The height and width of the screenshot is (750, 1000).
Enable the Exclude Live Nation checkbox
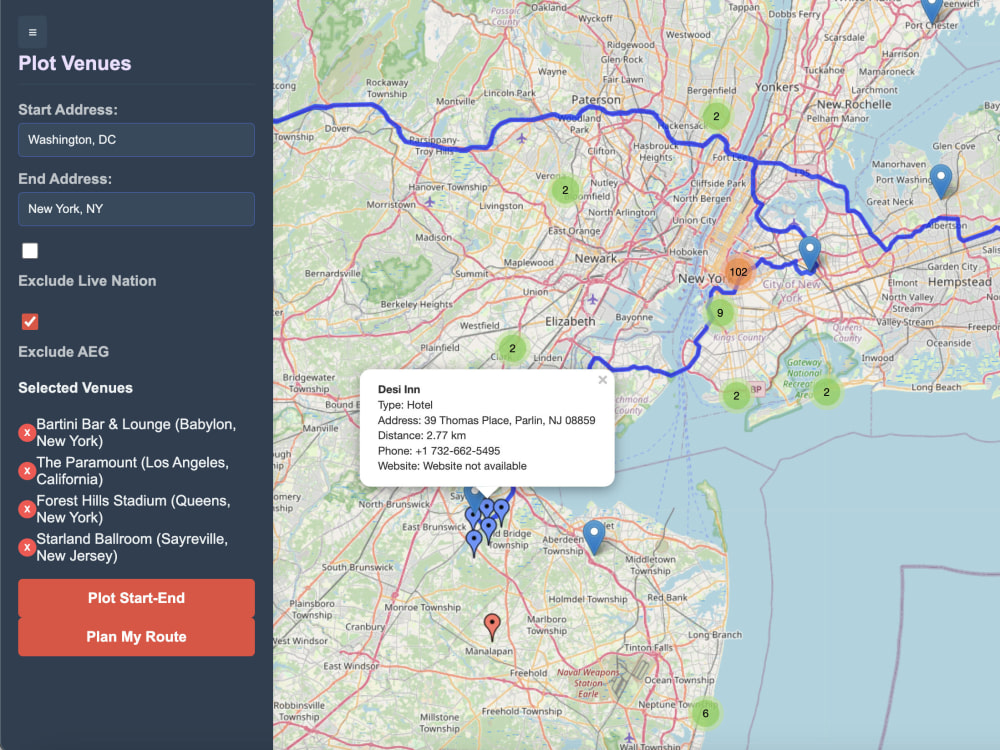[x=30, y=251]
